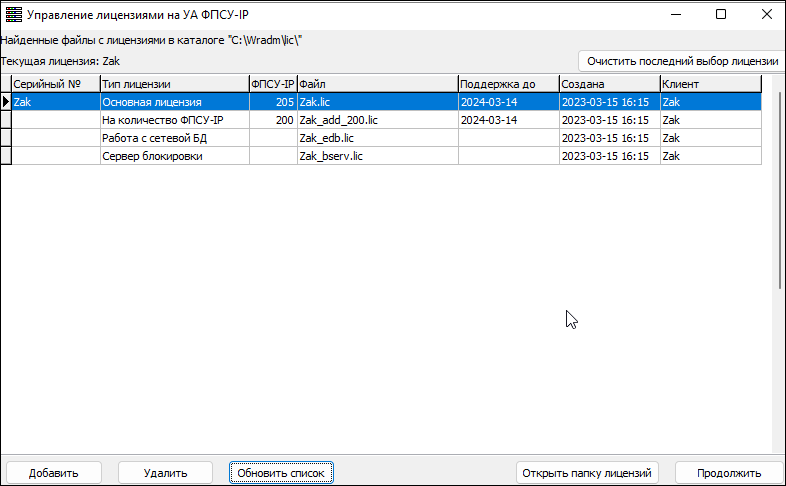Select the Работа с сетевой БД row
Image resolution: width=786 pixels, height=486 pixels.
(173, 138)
